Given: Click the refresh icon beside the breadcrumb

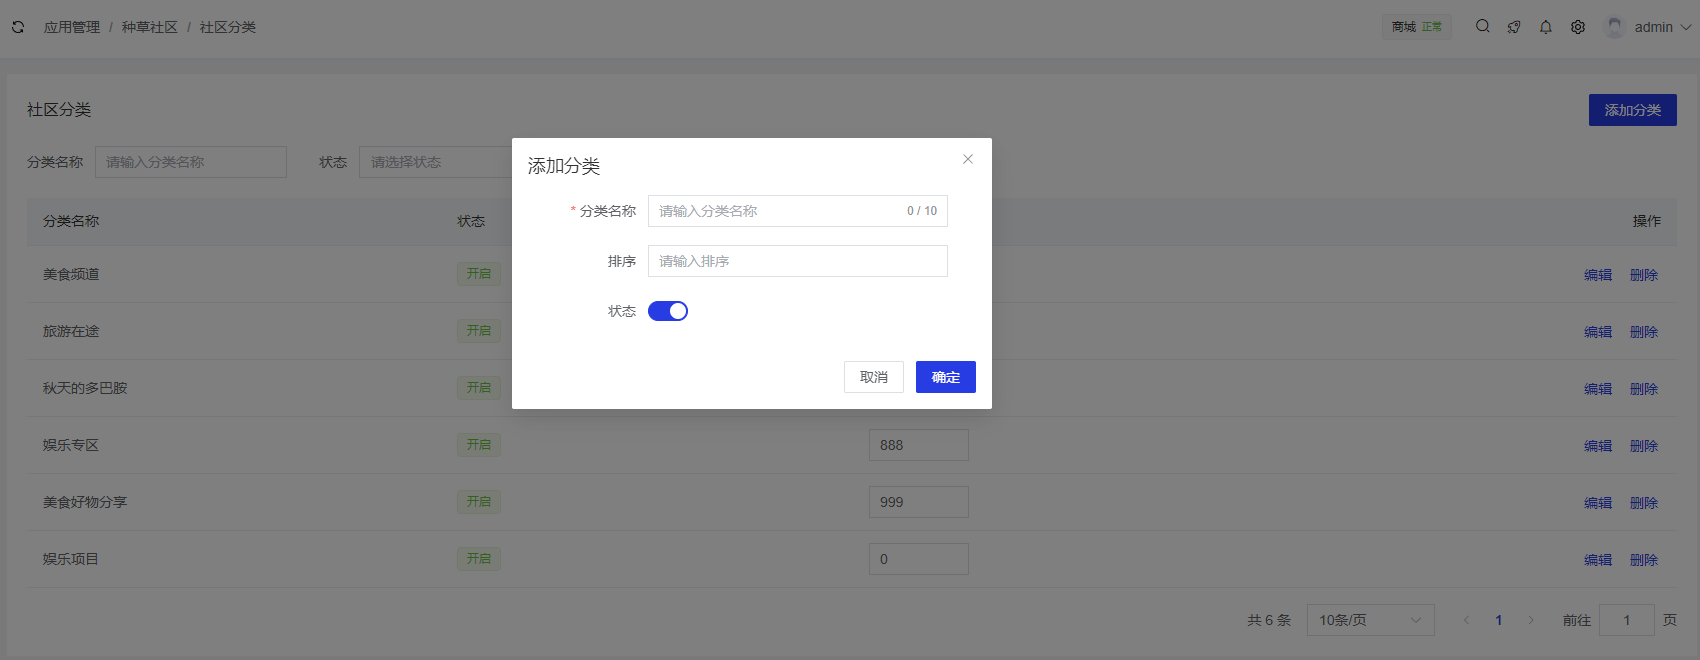Looking at the screenshot, I should [x=18, y=27].
